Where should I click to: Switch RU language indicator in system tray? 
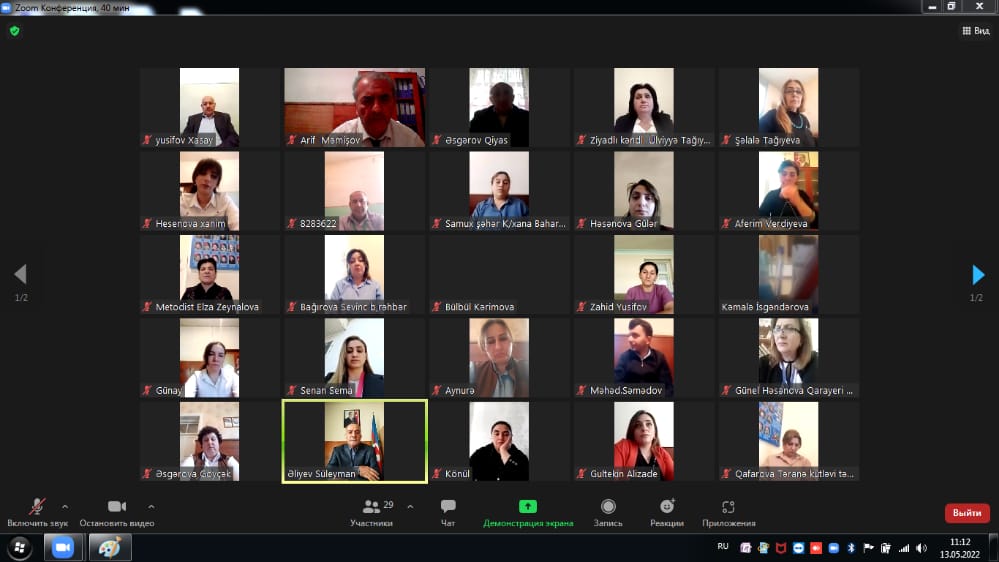click(x=723, y=547)
